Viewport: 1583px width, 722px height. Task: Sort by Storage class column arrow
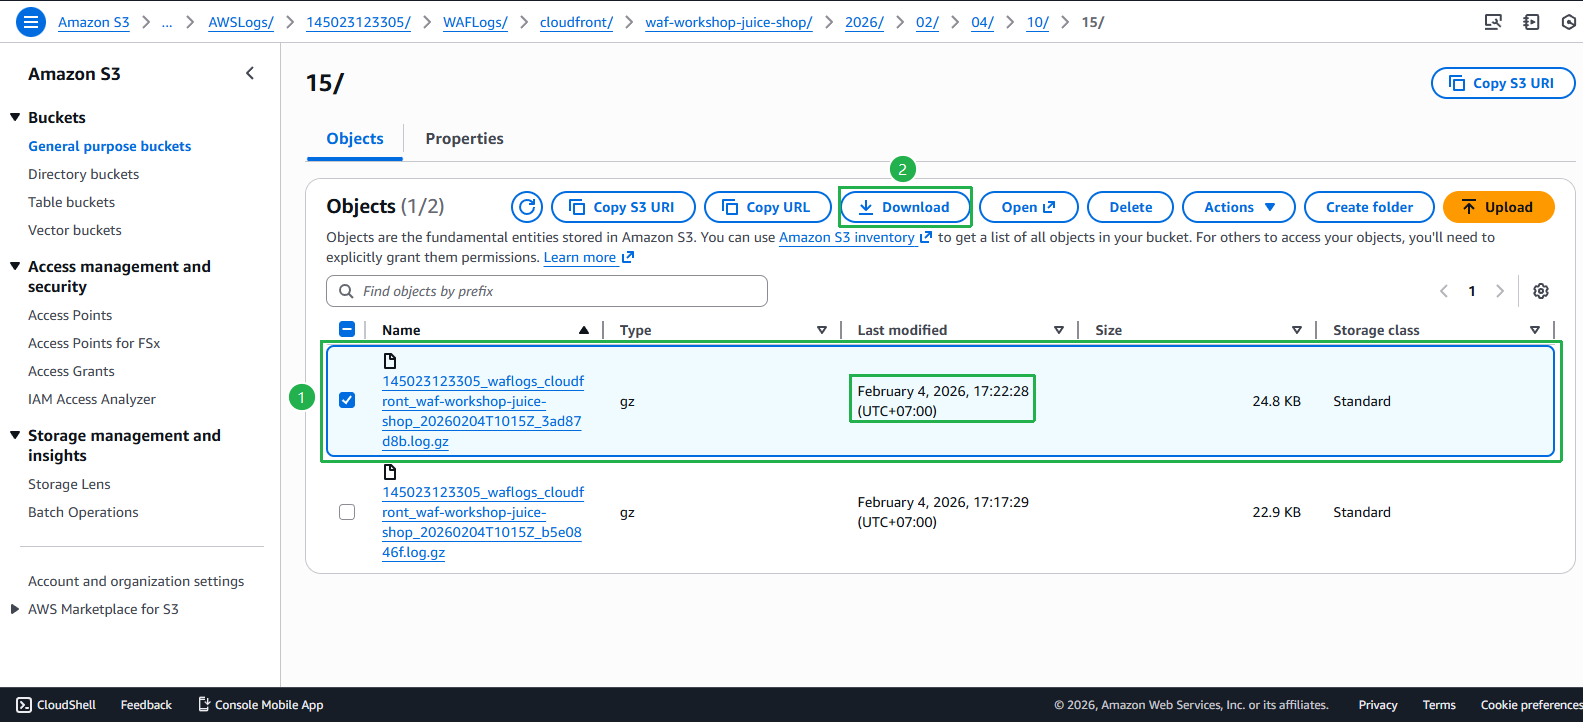1535,330
